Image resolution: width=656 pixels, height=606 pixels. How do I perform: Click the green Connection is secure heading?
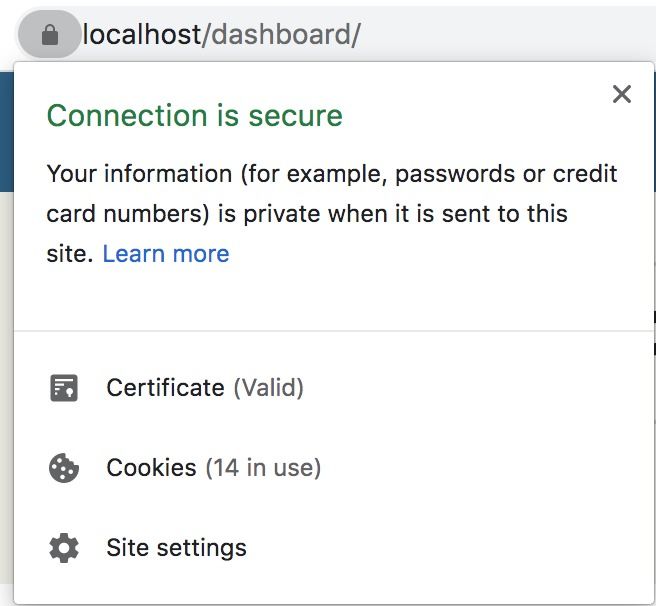pyautogui.click(x=195, y=116)
